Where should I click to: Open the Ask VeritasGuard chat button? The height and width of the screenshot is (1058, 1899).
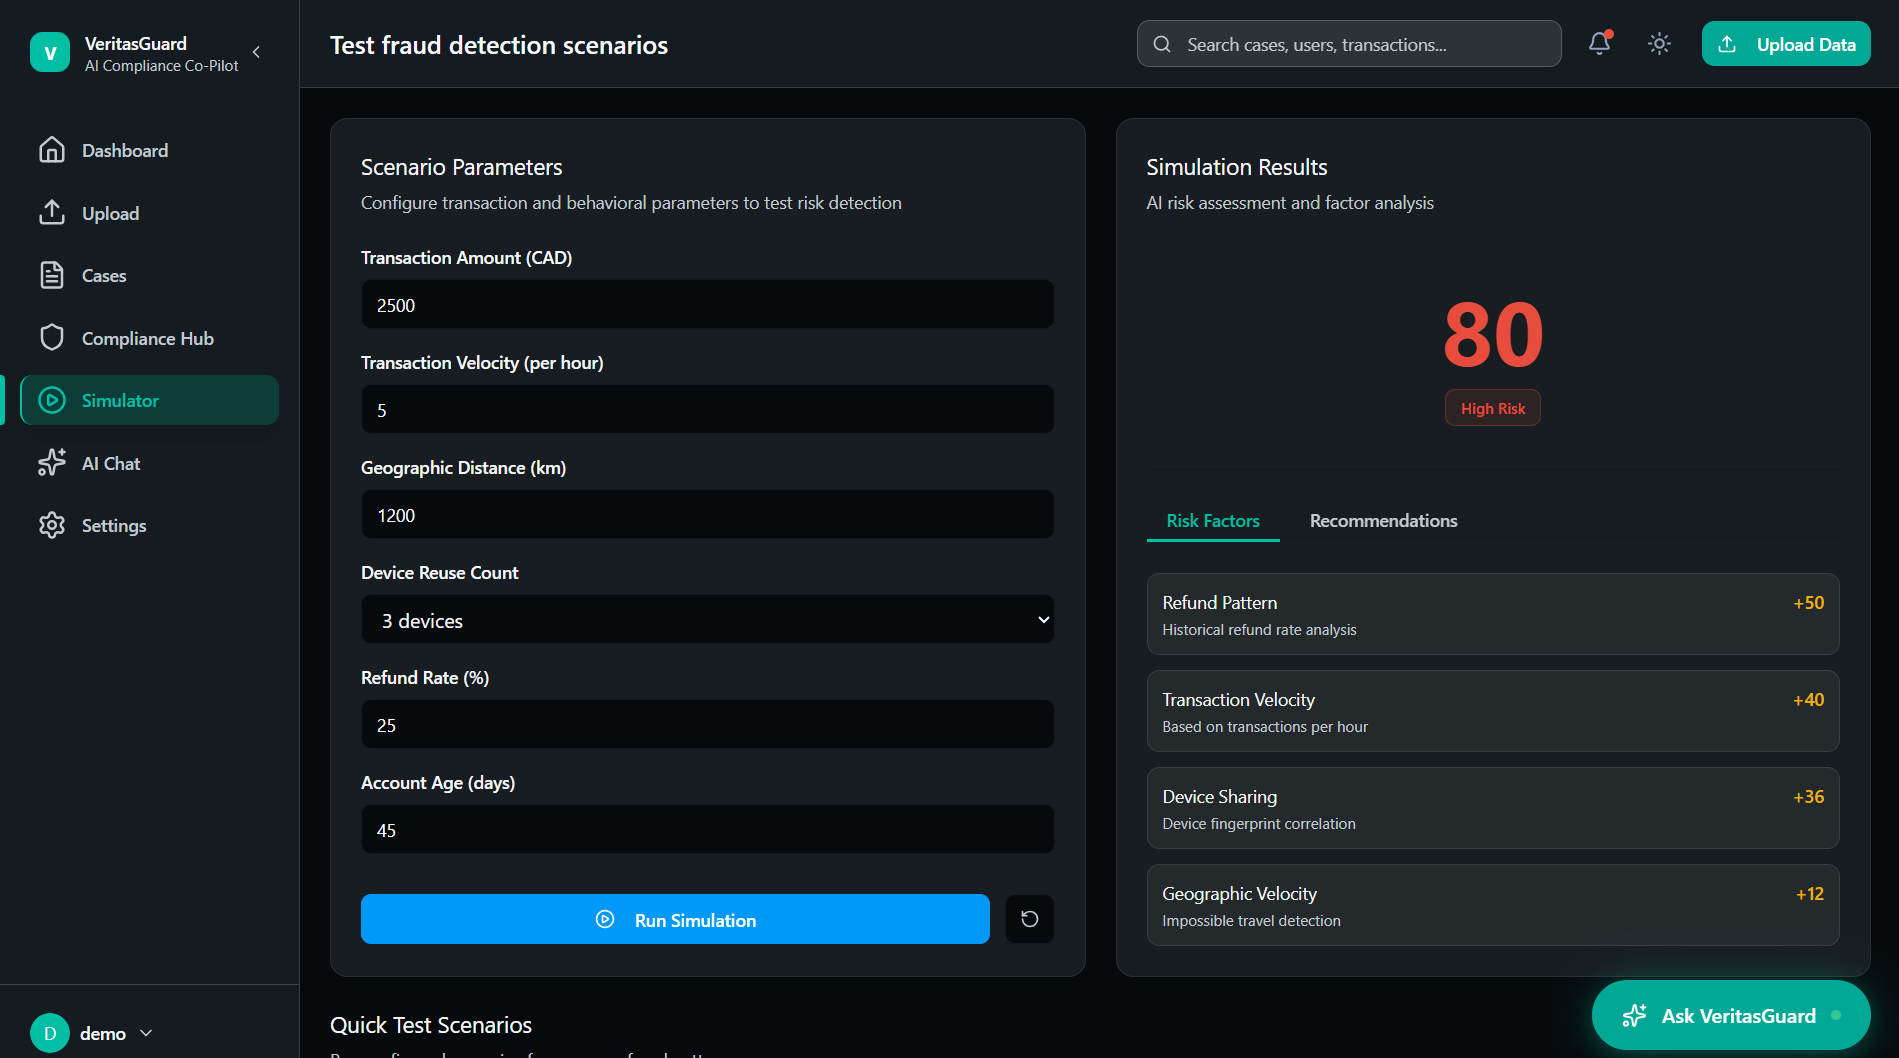coord(1731,1015)
